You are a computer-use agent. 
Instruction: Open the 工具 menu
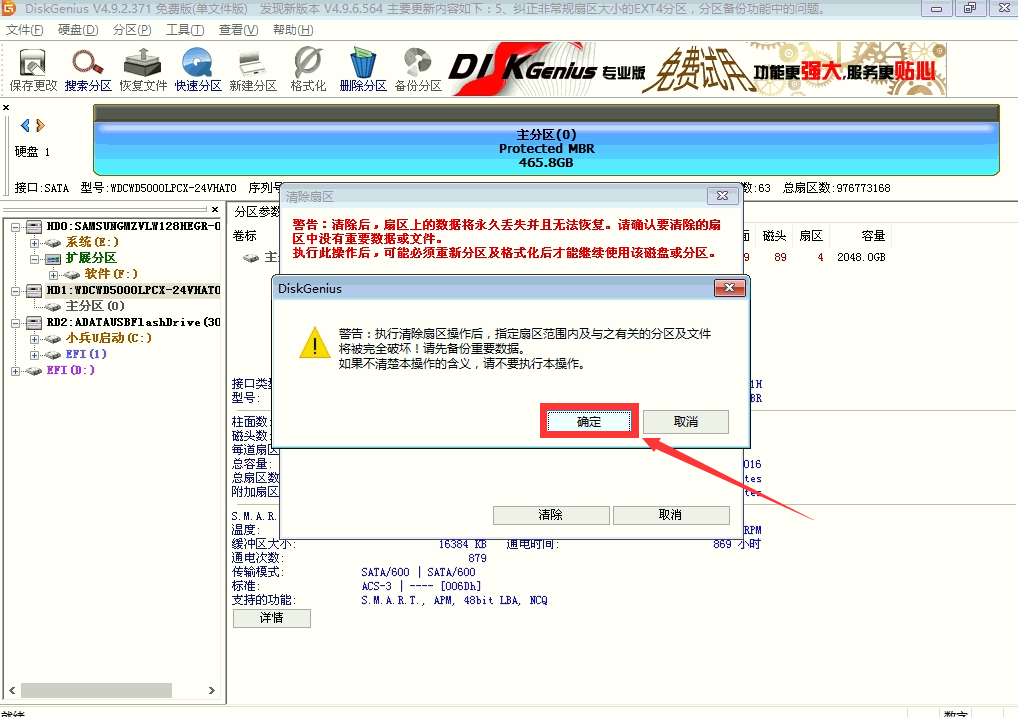(184, 29)
